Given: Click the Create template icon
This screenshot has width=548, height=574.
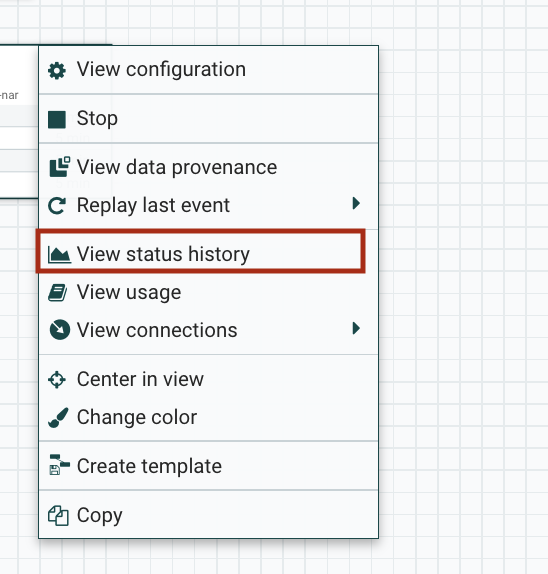Looking at the screenshot, I should (x=59, y=465).
